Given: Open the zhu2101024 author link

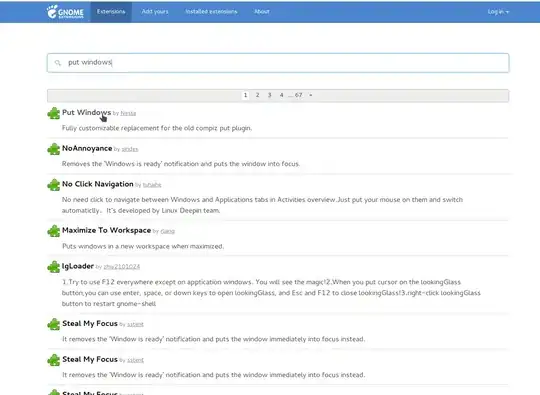Looking at the screenshot, I should [122, 267].
